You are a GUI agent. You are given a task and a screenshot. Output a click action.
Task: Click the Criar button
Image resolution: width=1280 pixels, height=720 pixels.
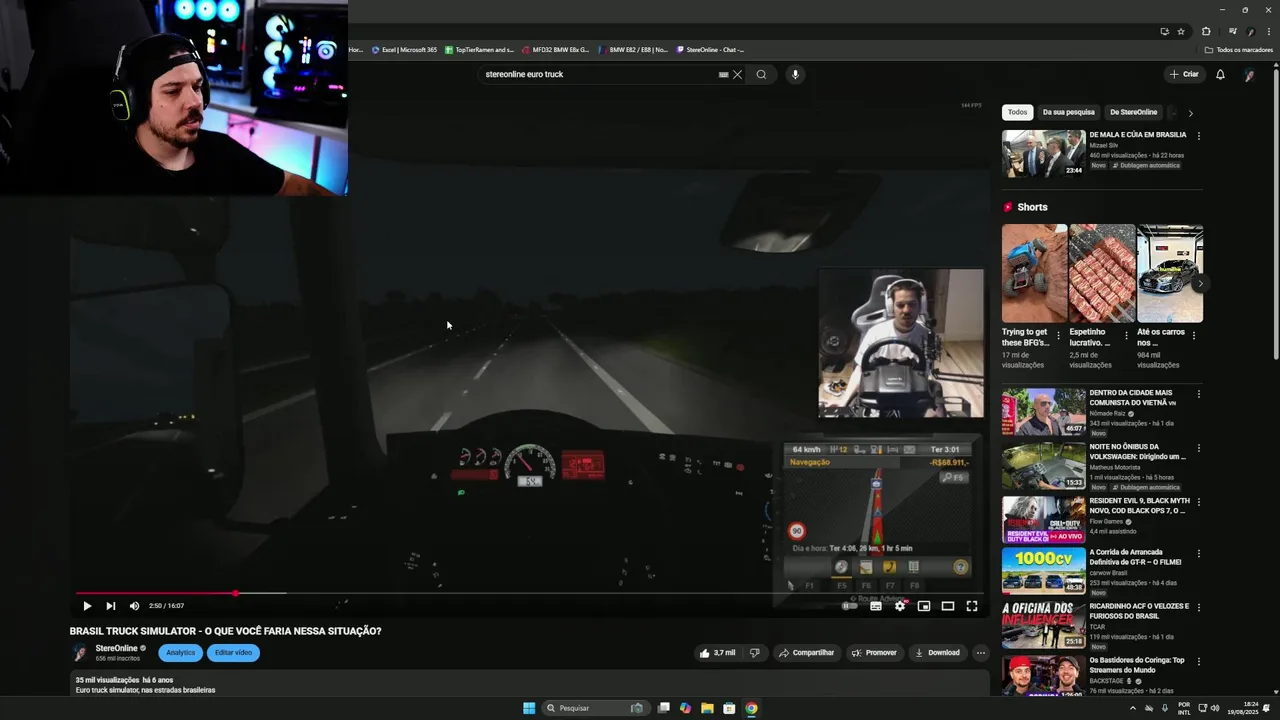1184,74
